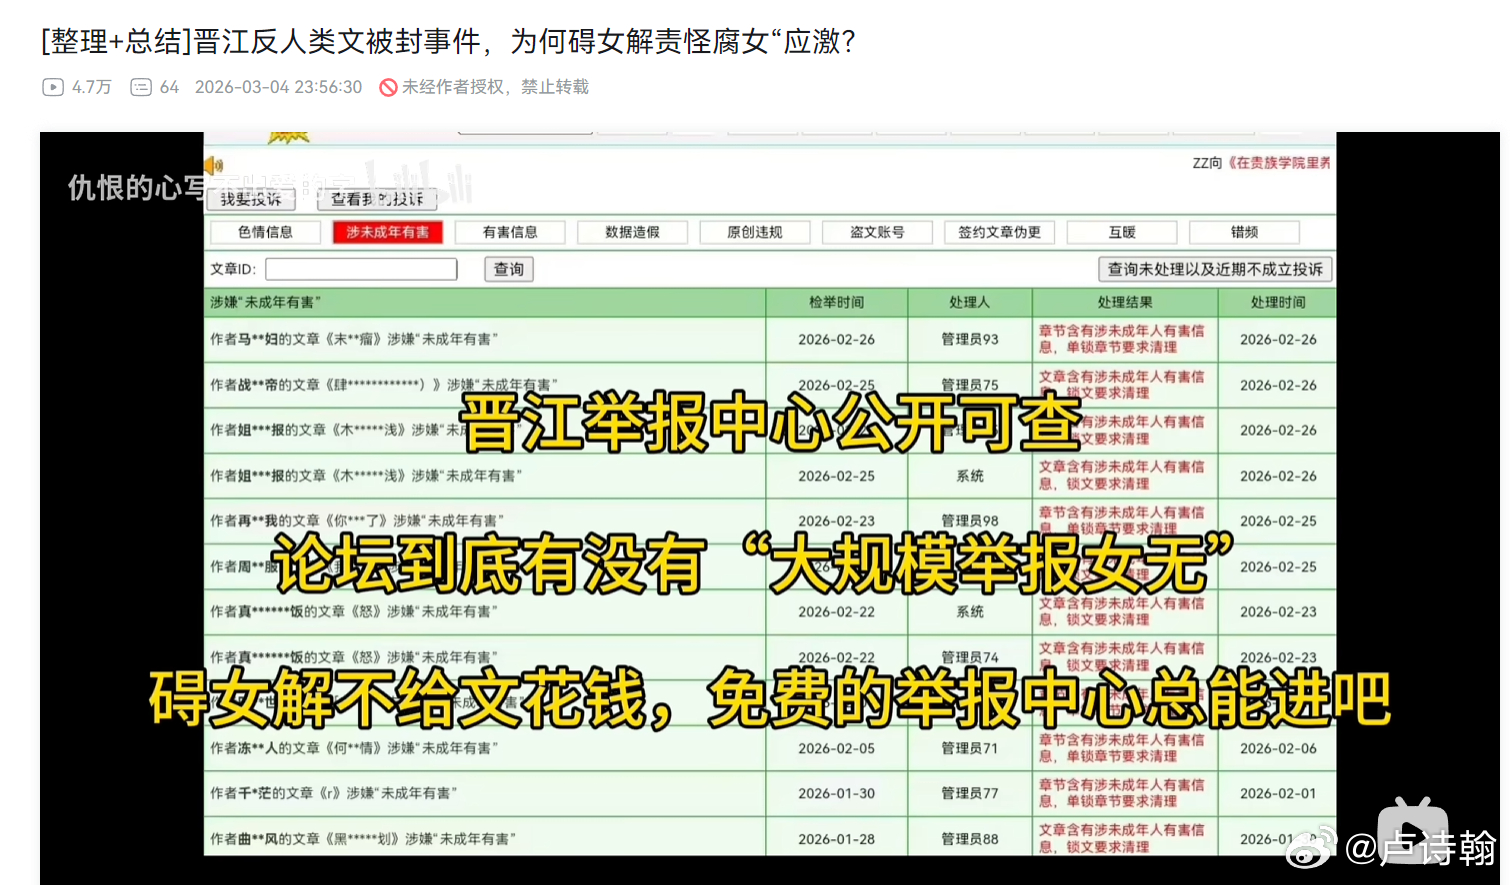Image resolution: width=1510 pixels, height=885 pixels.
Task: Click the publish time 2026-03-04 23:56:30
Action: (278, 87)
